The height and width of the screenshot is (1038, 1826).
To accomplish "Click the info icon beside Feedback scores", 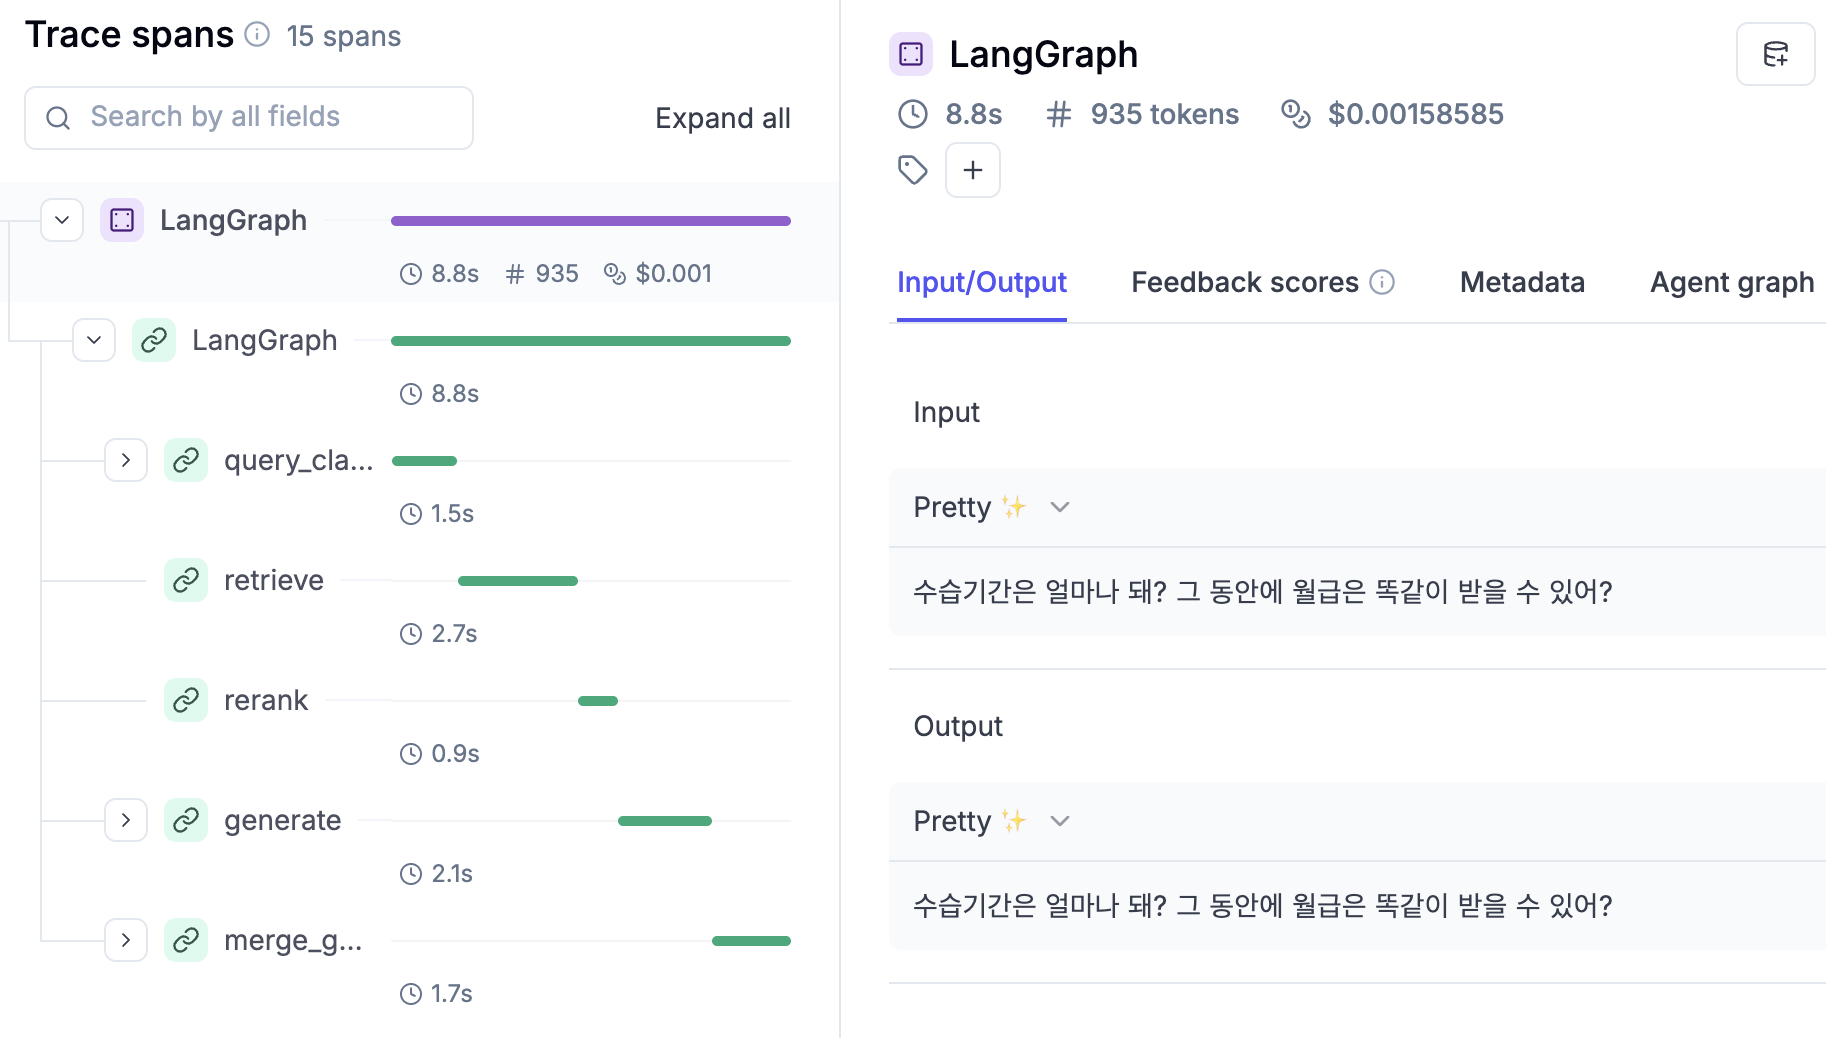I will (1382, 282).
